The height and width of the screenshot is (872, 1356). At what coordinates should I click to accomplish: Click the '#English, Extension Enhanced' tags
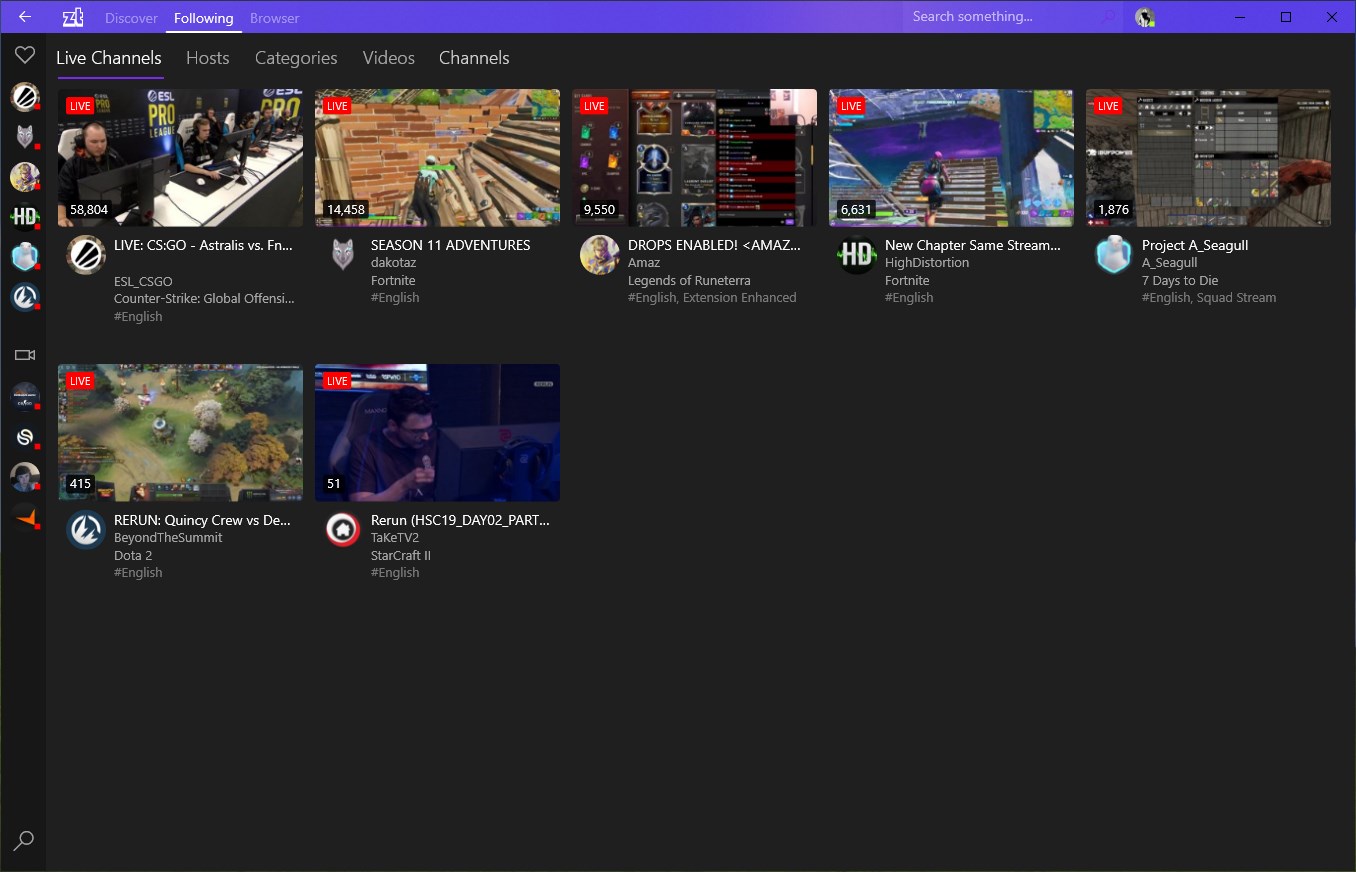pyautogui.click(x=712, y=298)
